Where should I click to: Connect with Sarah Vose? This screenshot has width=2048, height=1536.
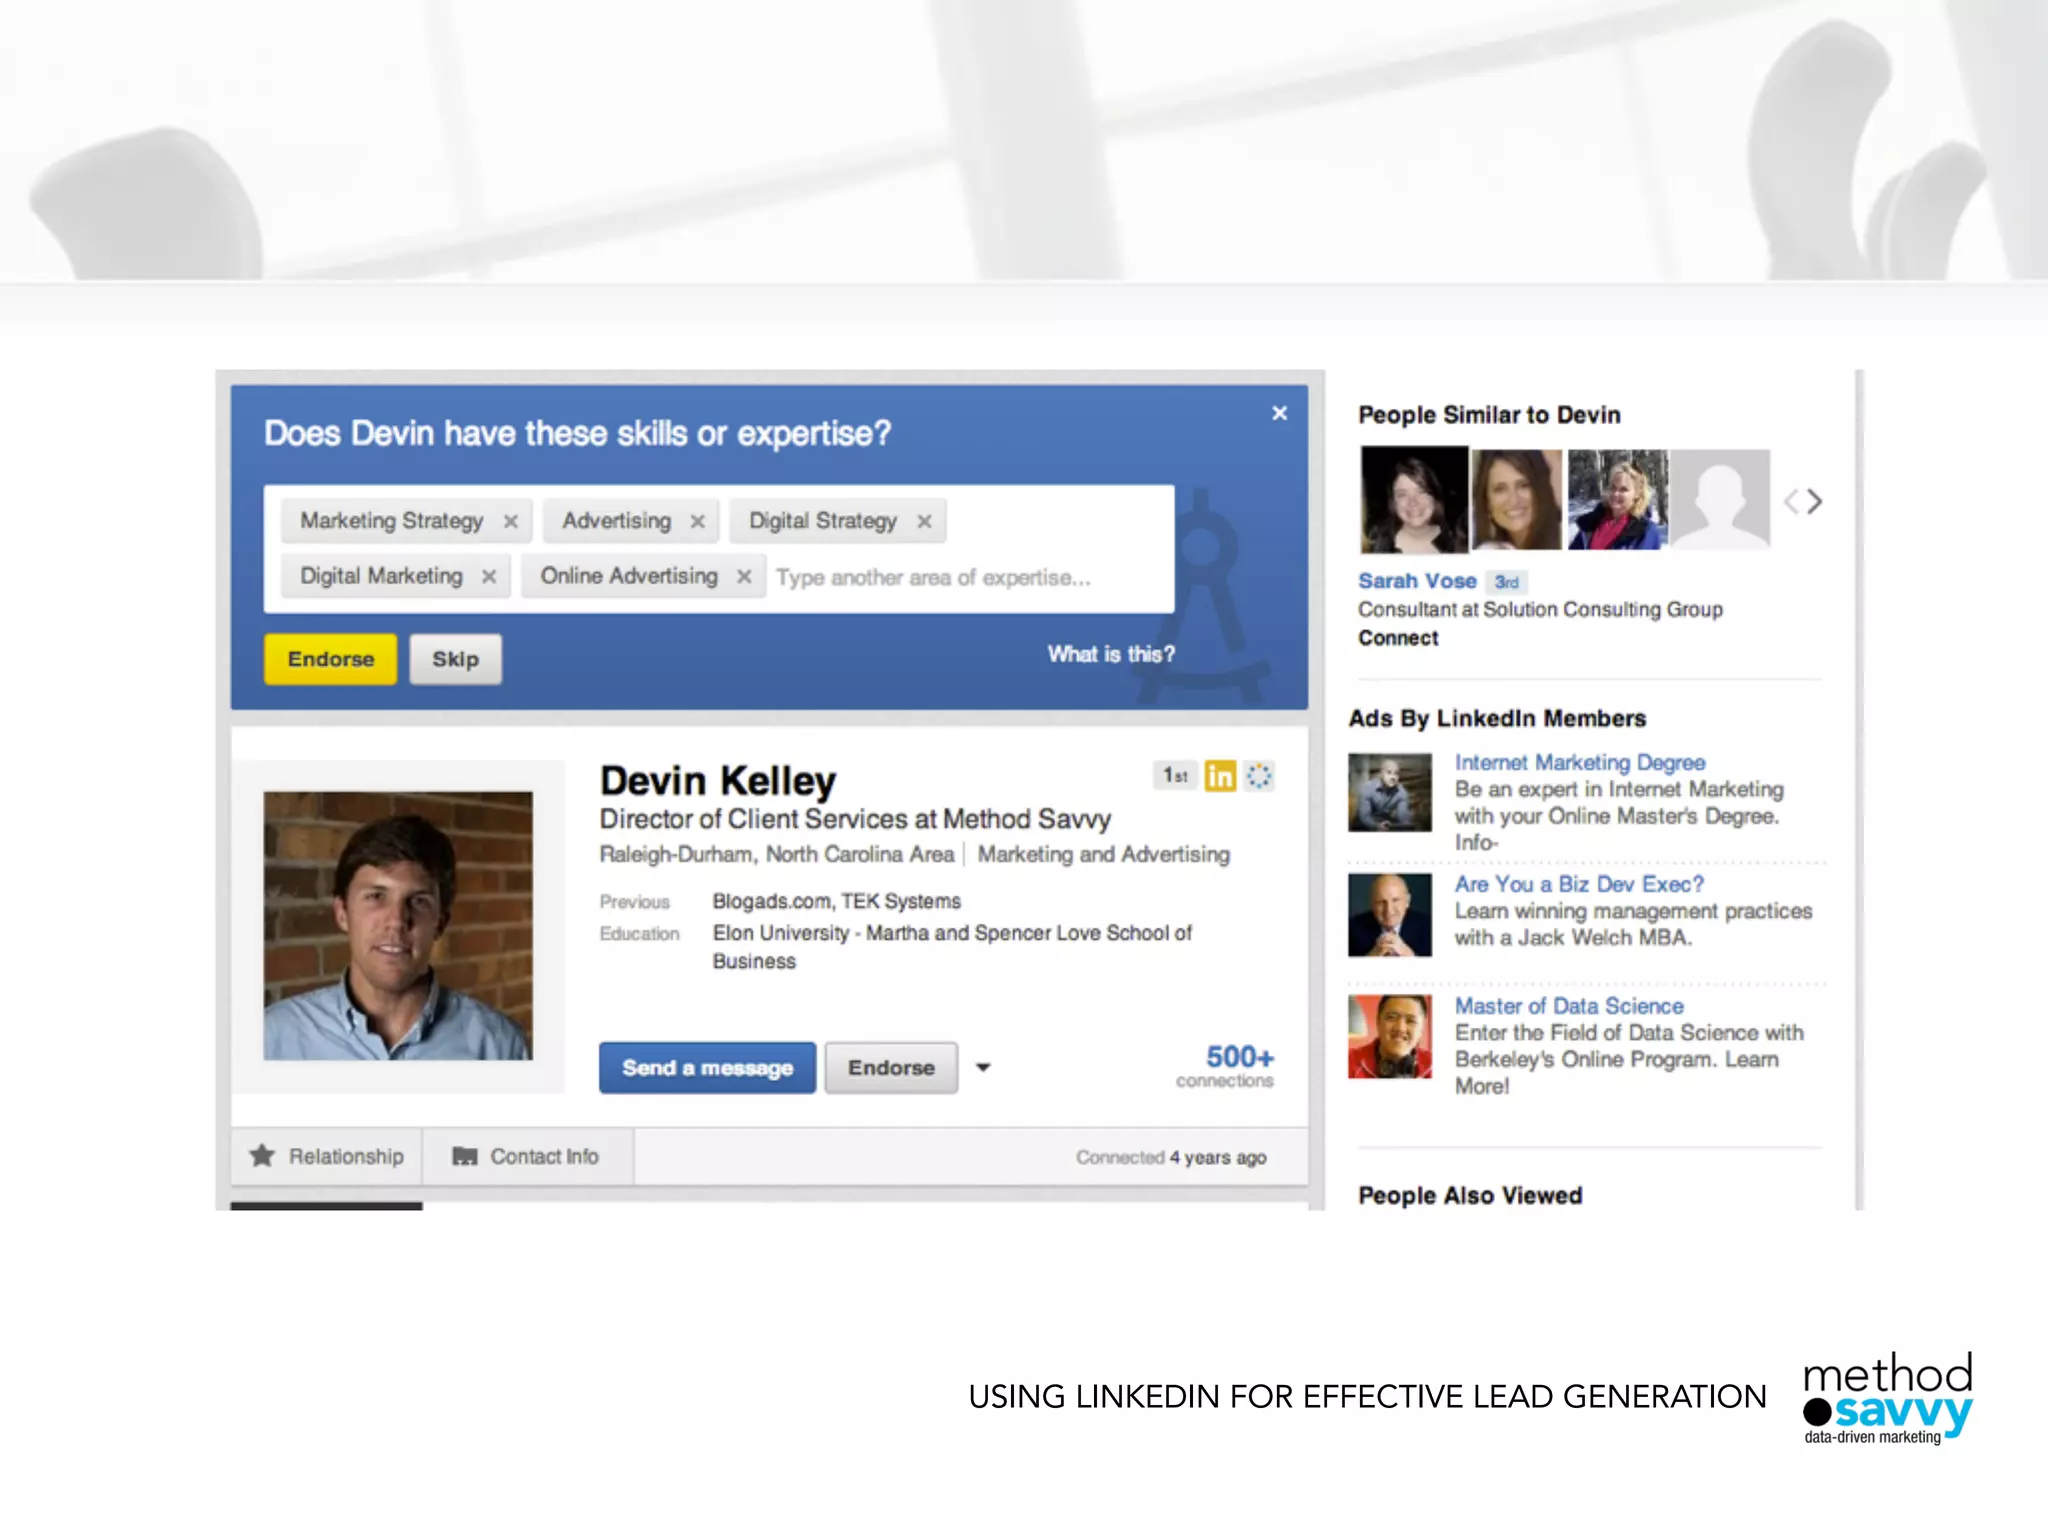pos(1398,638)
